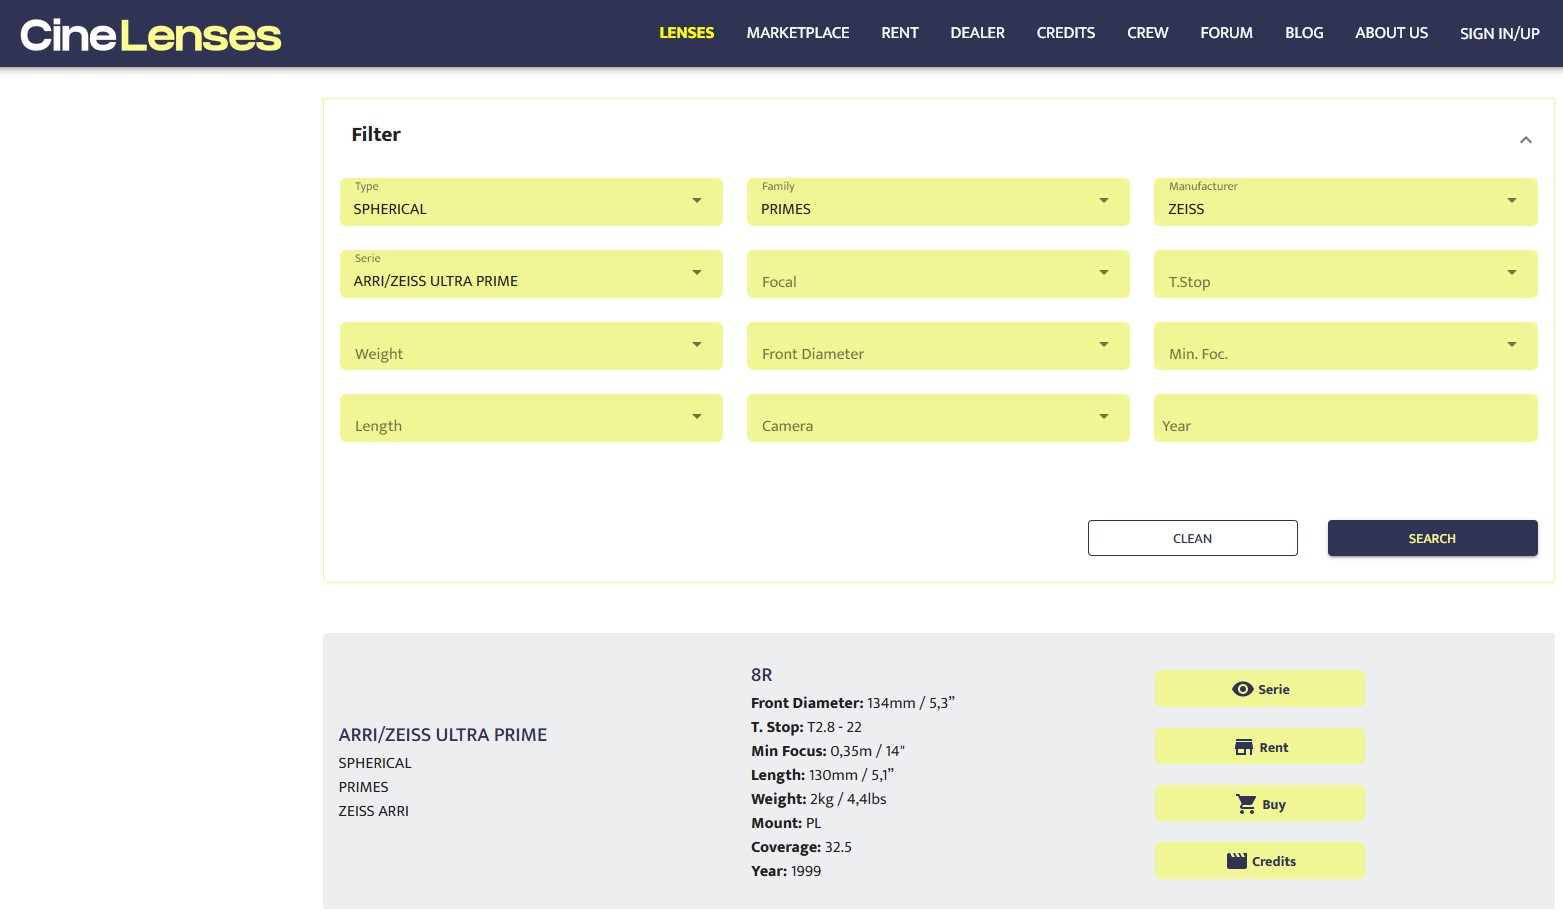The width and height of the screenshot is (1563, 918).
Task: Go to the LENSES menu
Action: (687, 33)
